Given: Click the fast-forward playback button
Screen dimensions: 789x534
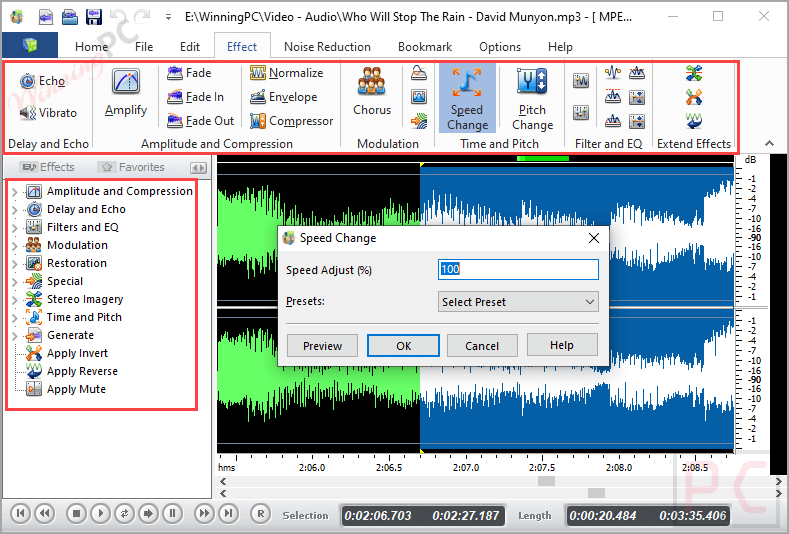Looking at the screenshot, I should 204,513.
